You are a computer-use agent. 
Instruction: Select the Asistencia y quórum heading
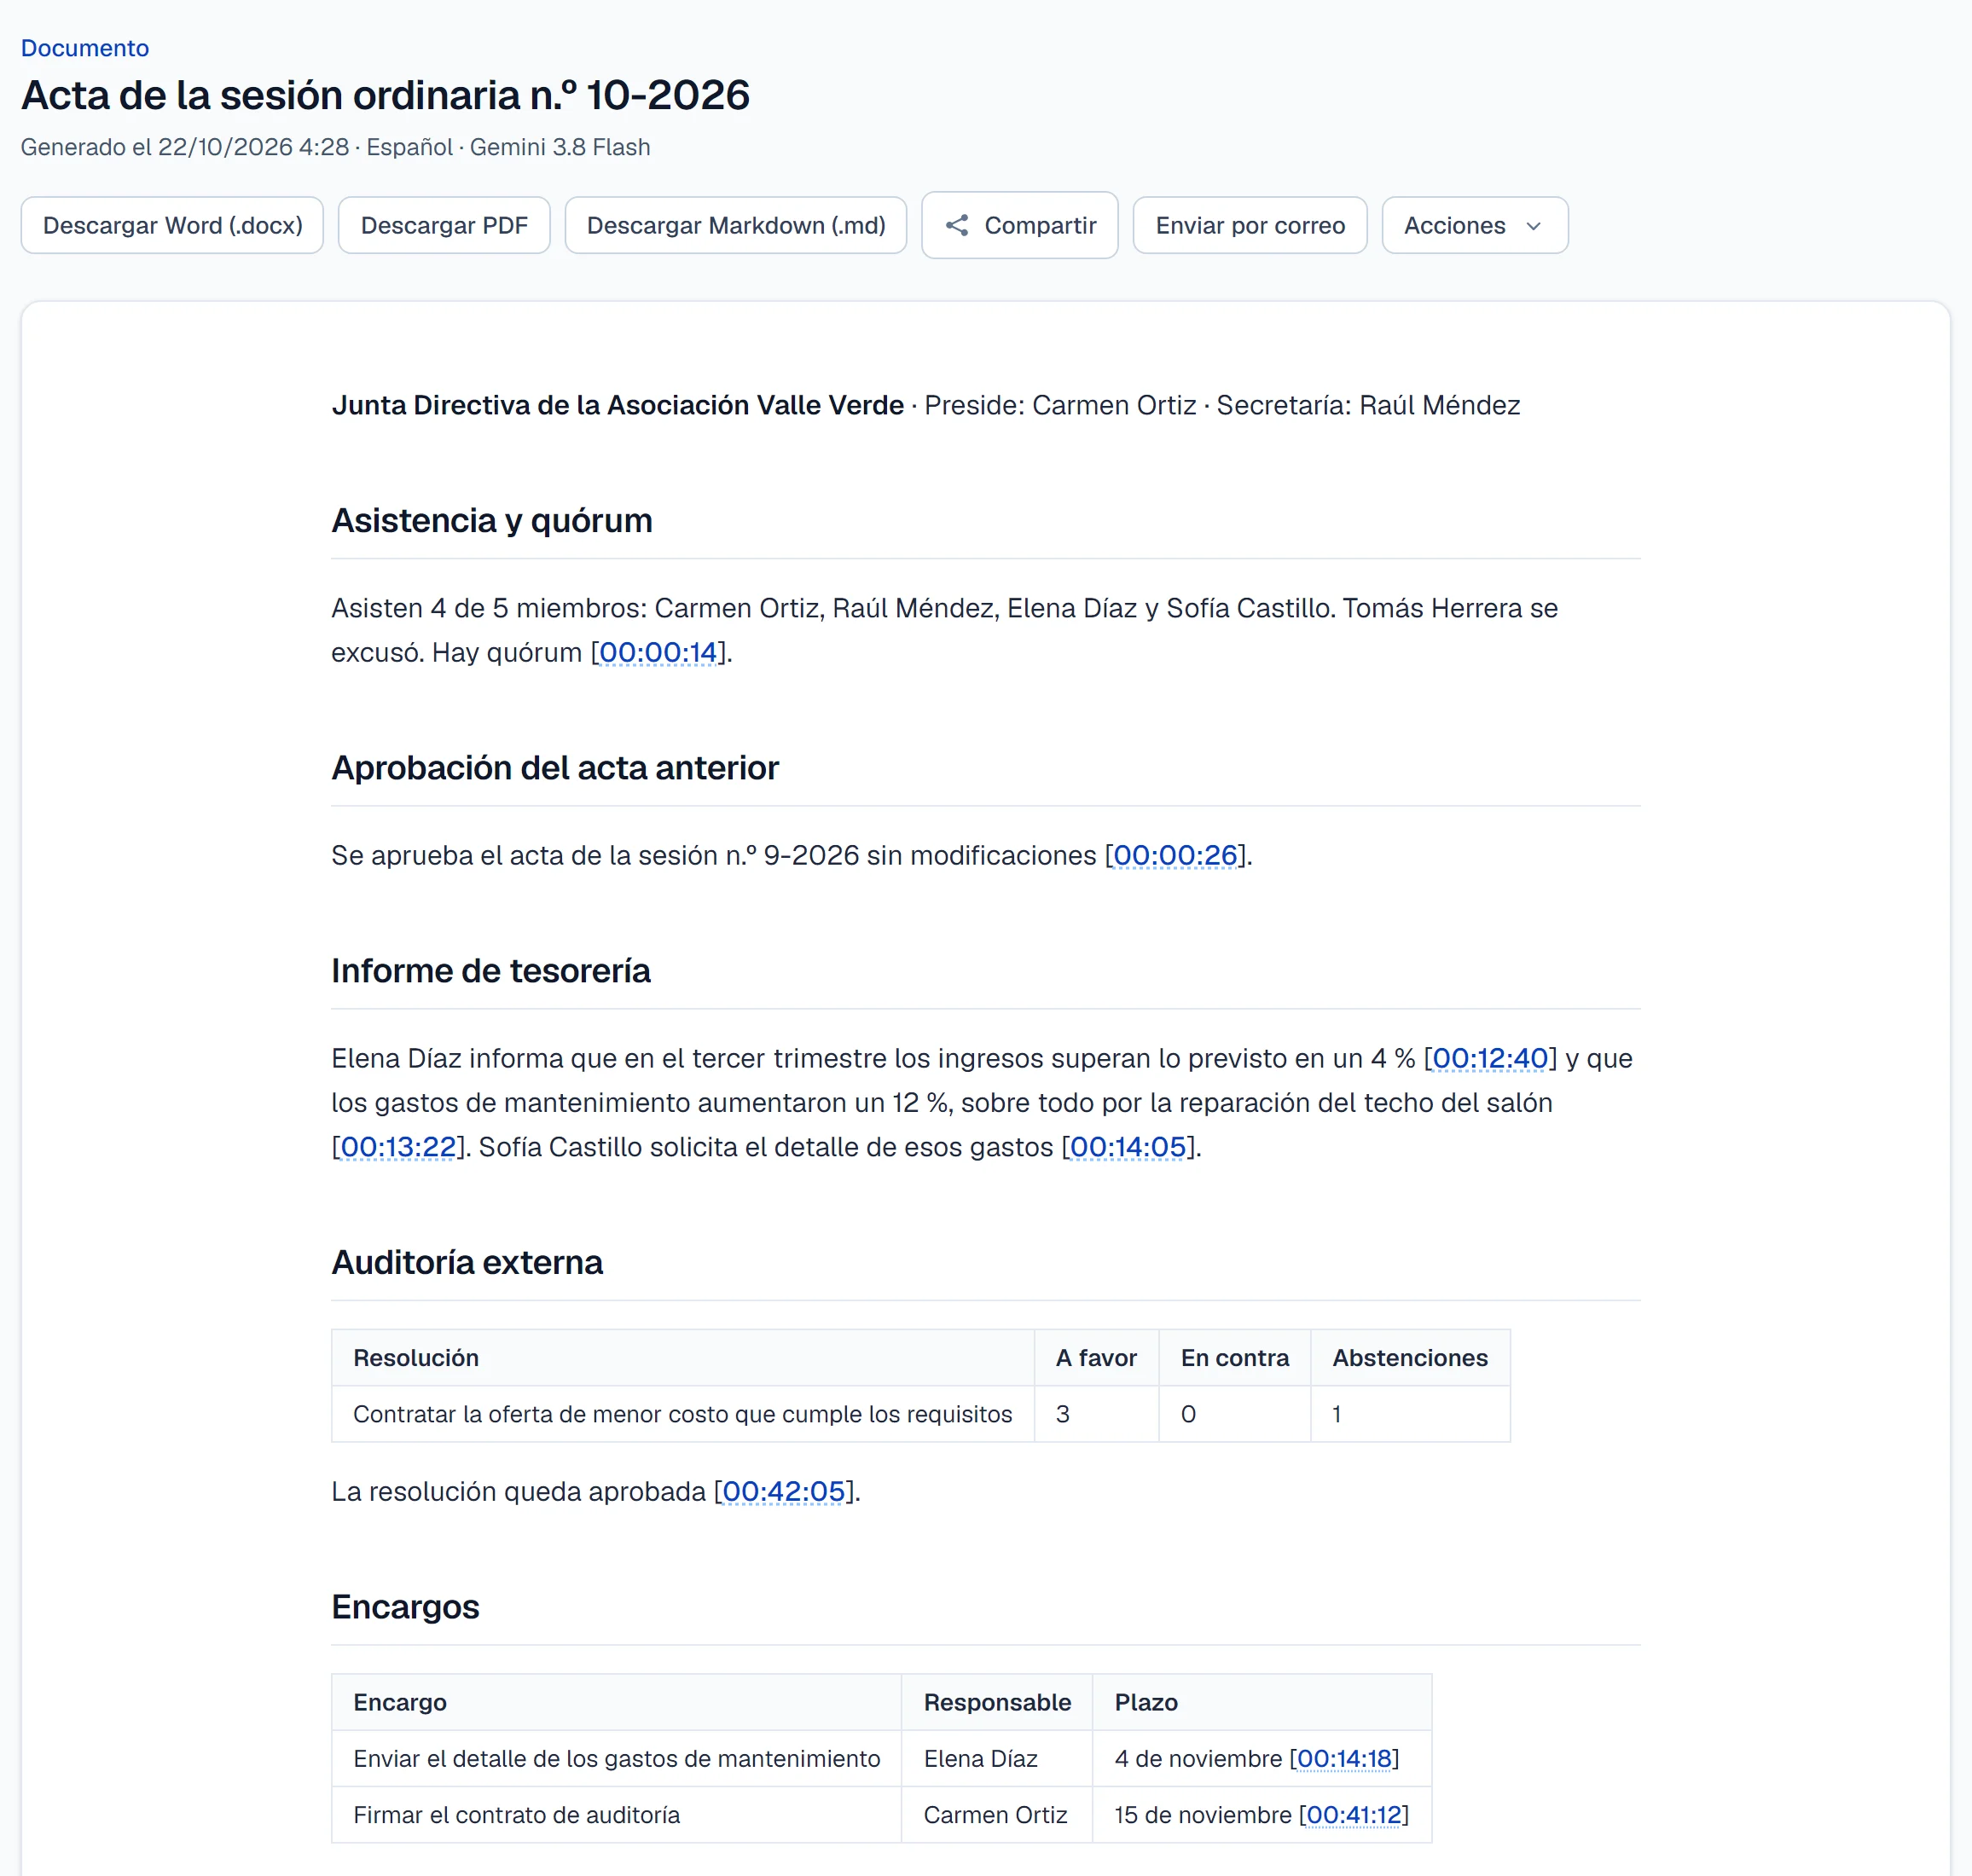492,521
